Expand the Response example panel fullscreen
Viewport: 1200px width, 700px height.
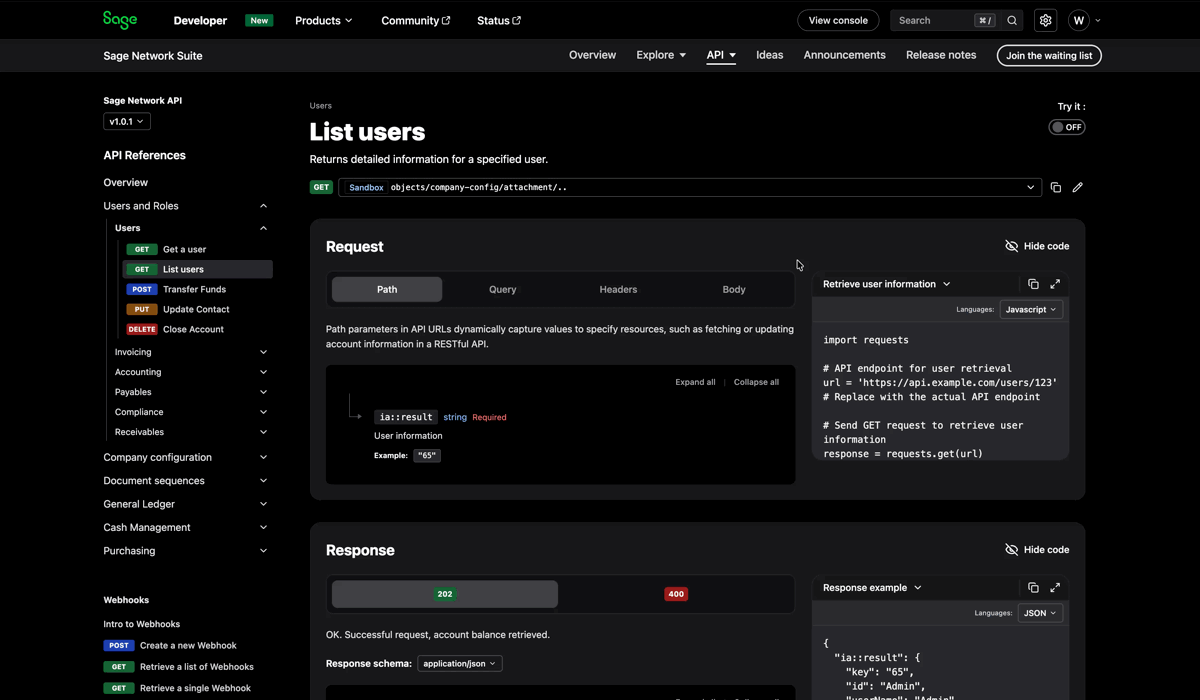1055,588
